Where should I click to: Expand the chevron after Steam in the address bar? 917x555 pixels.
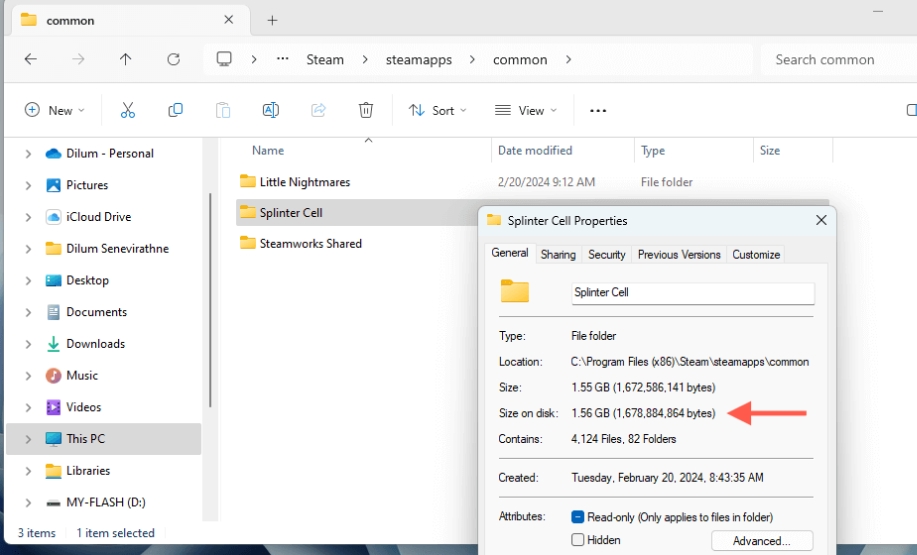tap(365, 59)
